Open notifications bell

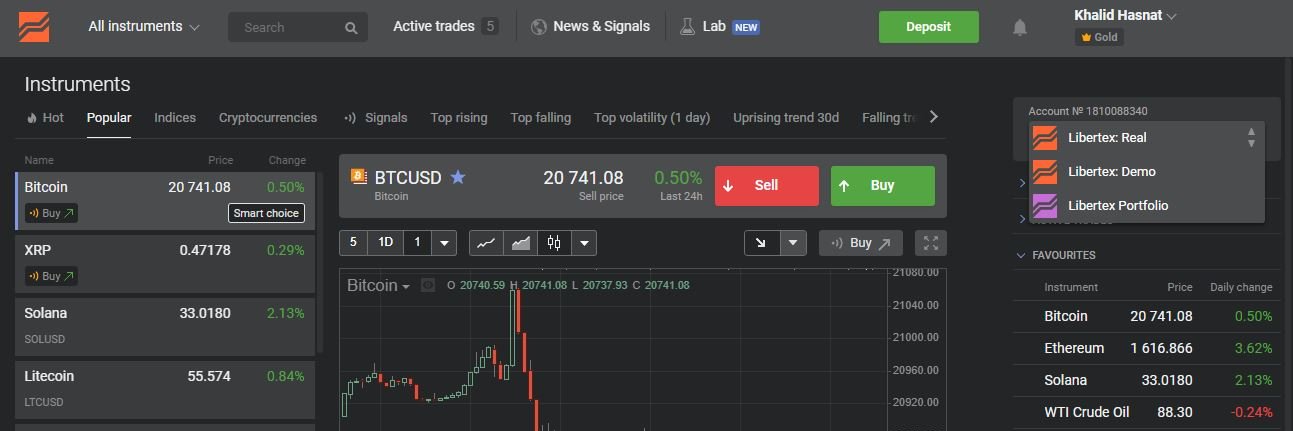[1019, 28]
